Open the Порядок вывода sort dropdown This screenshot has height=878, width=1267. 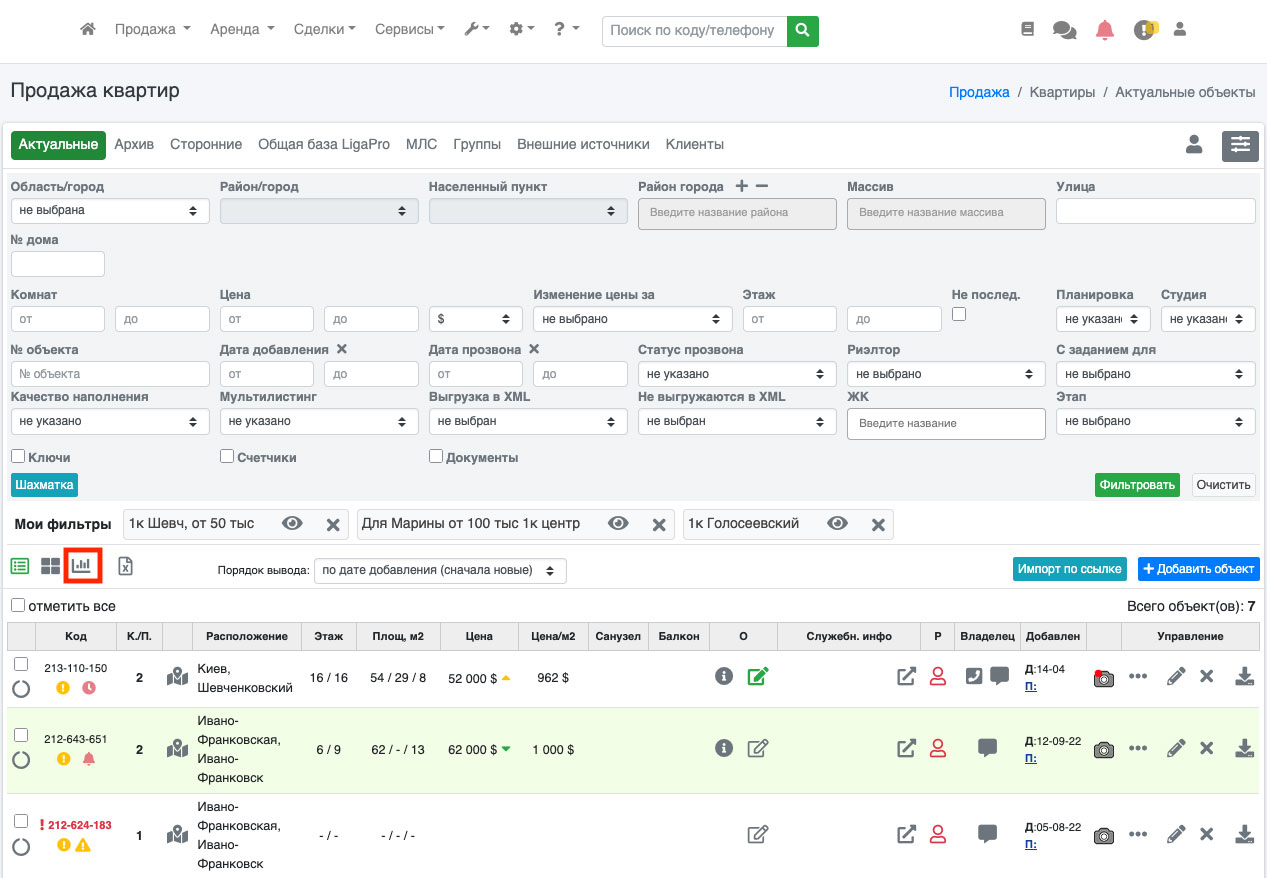pyautogui.click(x=440, y=570)
